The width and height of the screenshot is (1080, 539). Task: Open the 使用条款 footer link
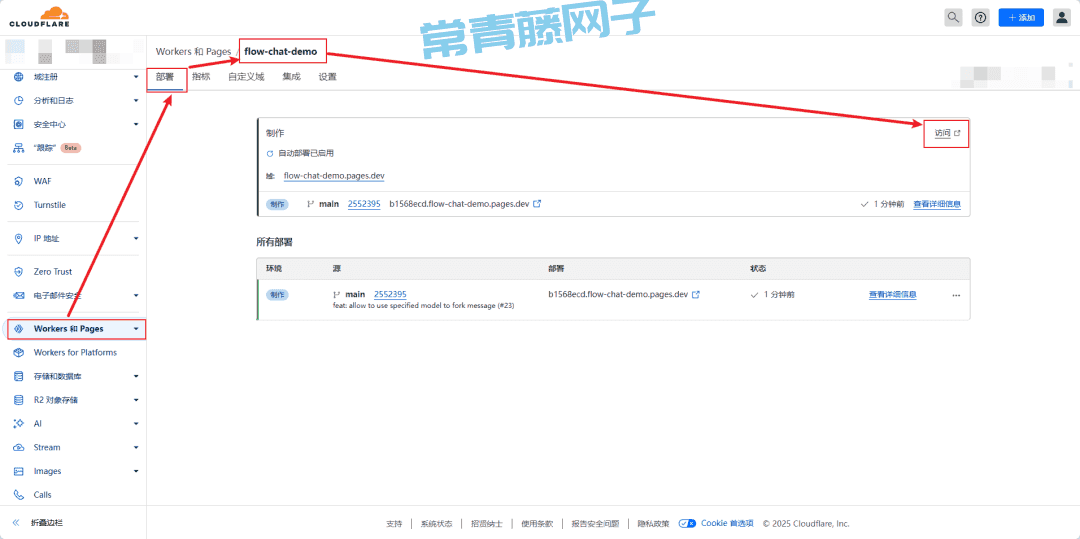[x=537, y=523]
